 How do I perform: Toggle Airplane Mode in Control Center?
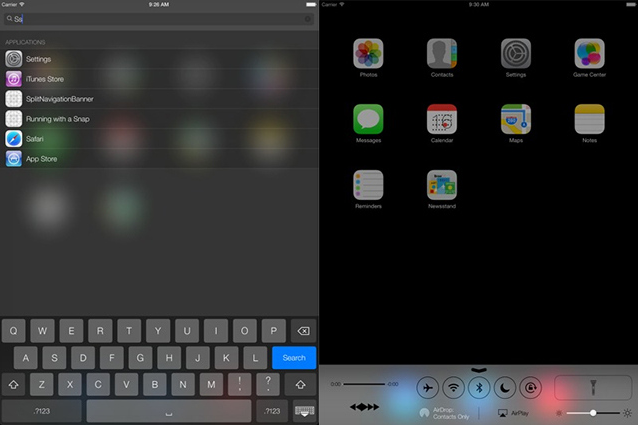click(x=427, y=387)
